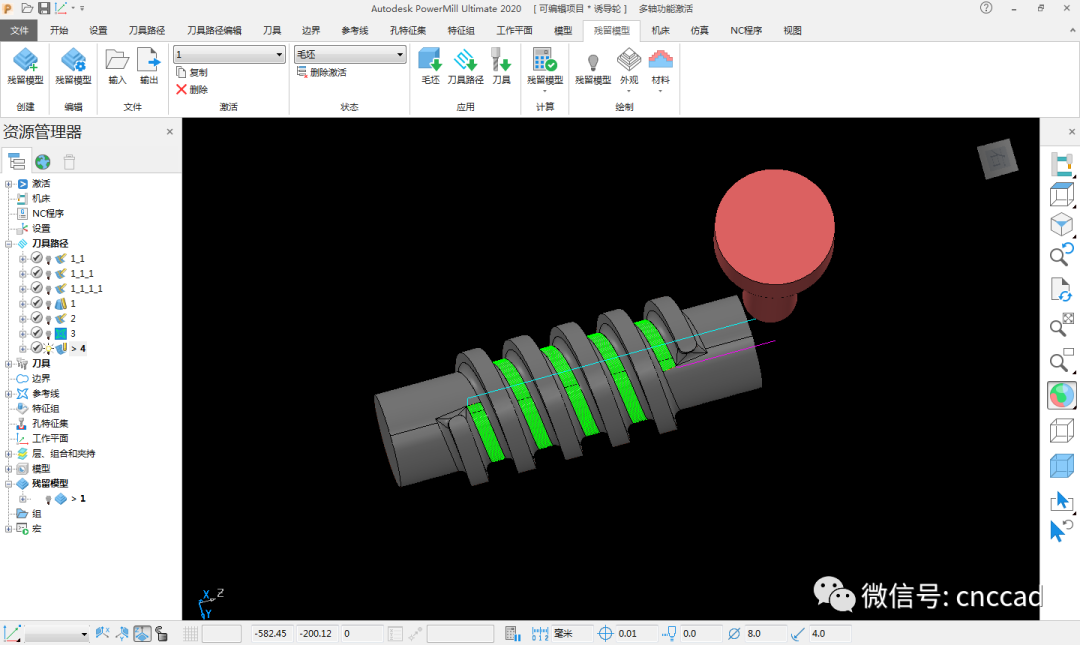Screen dimensions: 1080x645
Task: Switch to the 刀具路径编辑 ribbon tab
Action: (214, 30)
